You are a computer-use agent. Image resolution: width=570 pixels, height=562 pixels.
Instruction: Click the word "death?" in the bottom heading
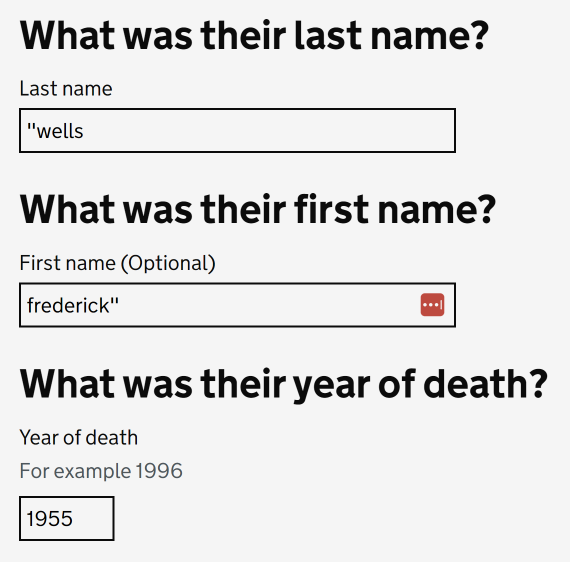(486, 384)
